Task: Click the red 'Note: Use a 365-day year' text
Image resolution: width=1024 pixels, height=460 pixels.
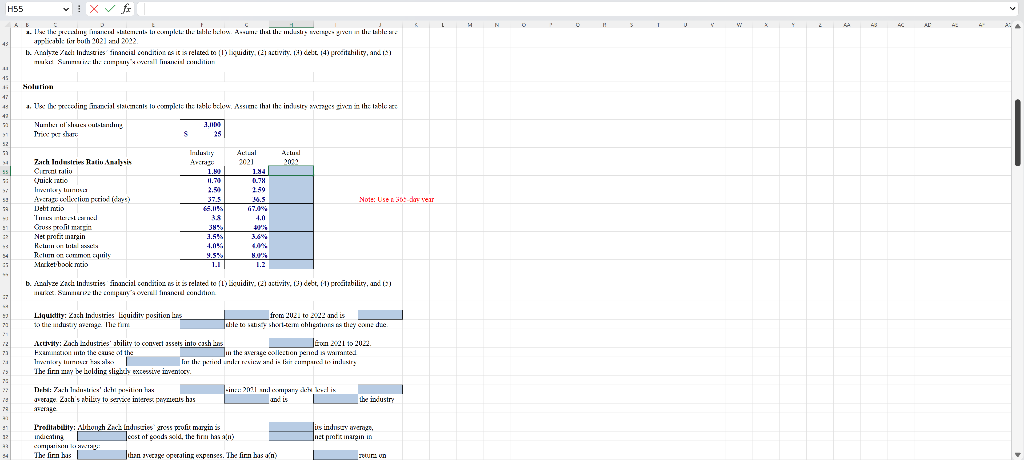Action: (x=397, y=199)
